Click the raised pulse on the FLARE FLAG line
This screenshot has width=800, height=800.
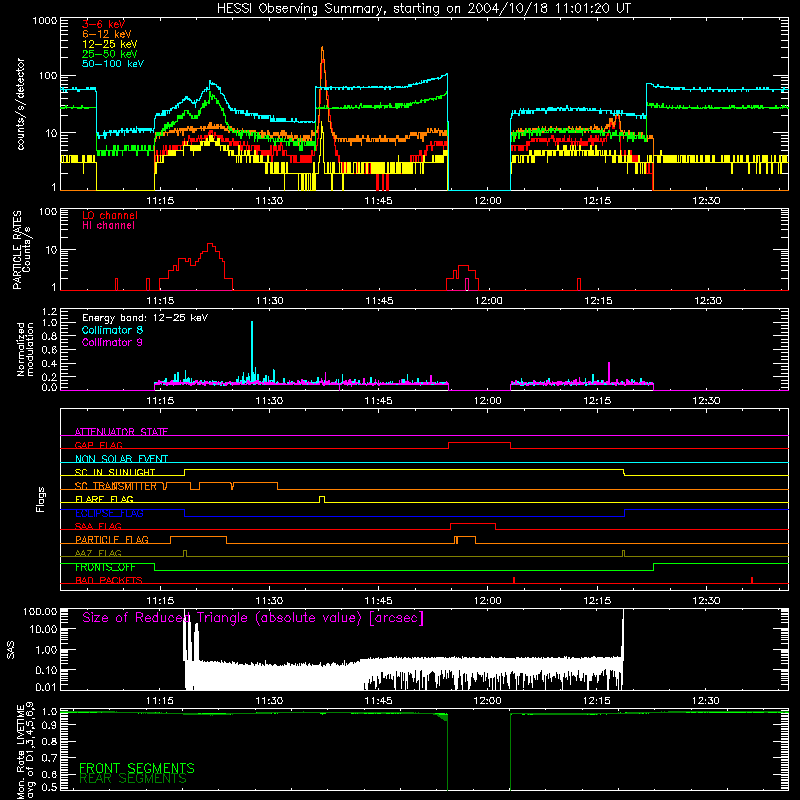click(x=322, y=499)
